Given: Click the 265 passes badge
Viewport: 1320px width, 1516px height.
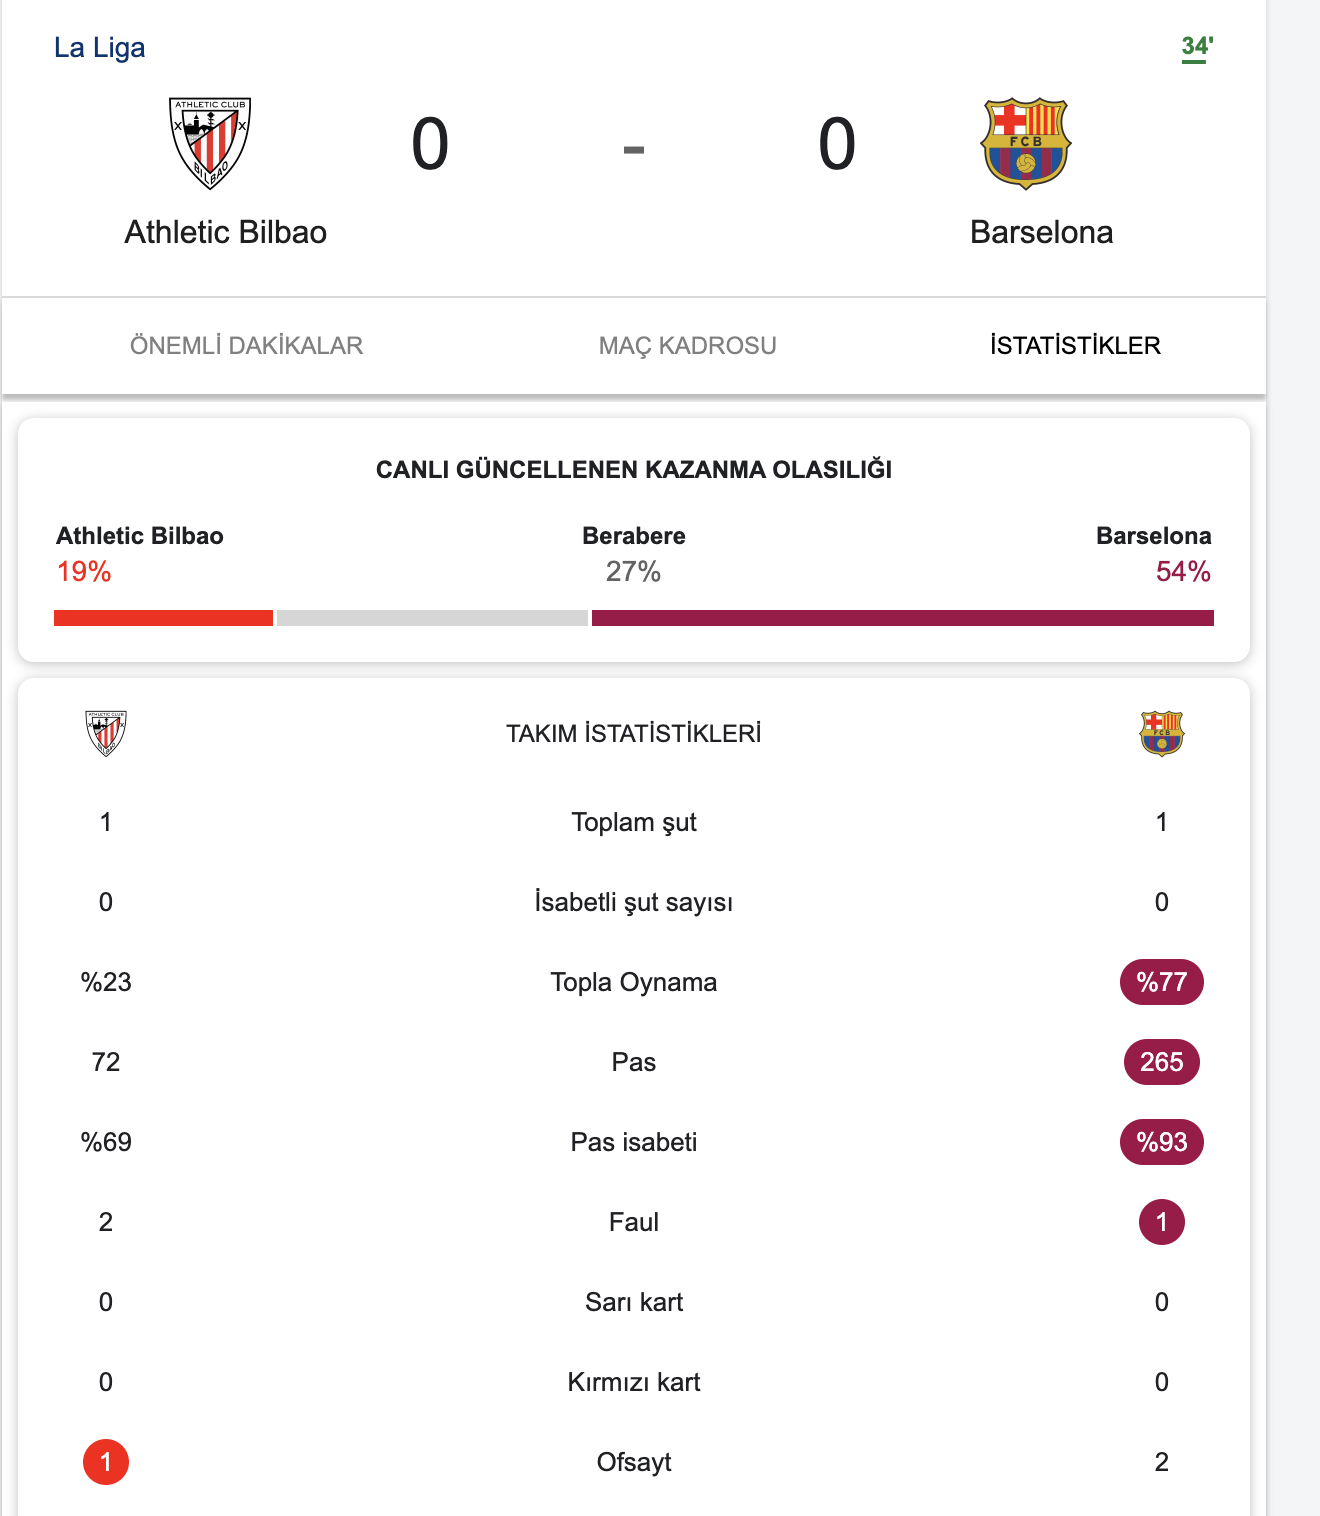Looking at the screenshot, I should point(1161,1062).
